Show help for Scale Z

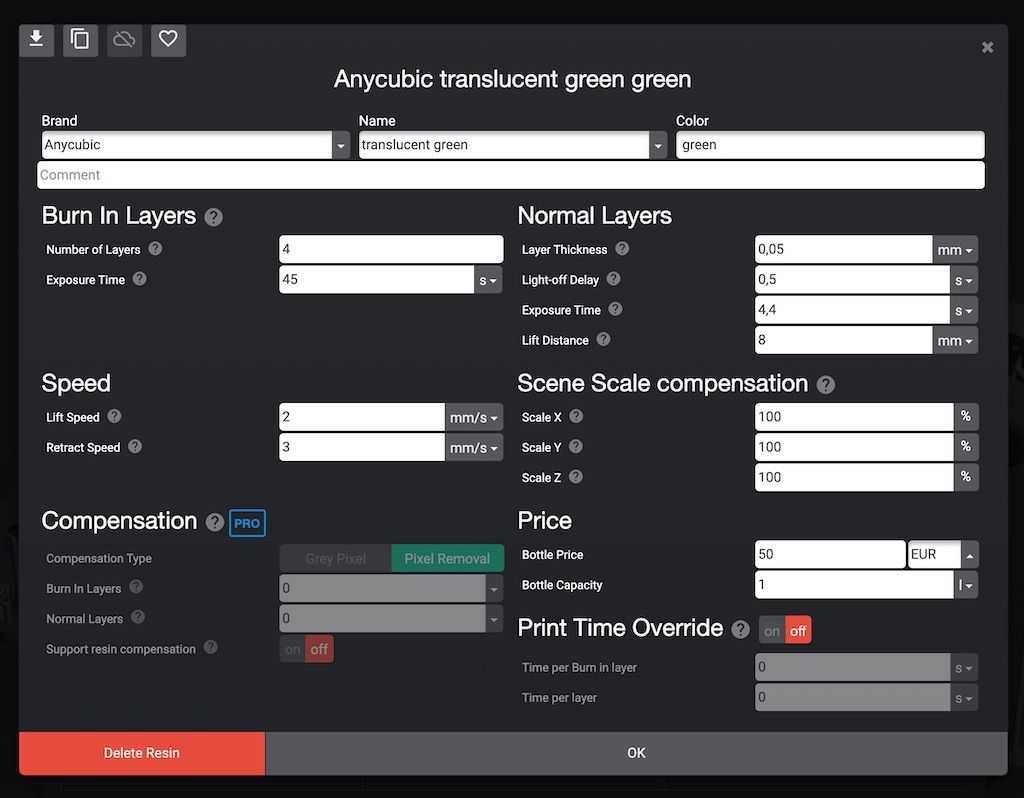575,476
